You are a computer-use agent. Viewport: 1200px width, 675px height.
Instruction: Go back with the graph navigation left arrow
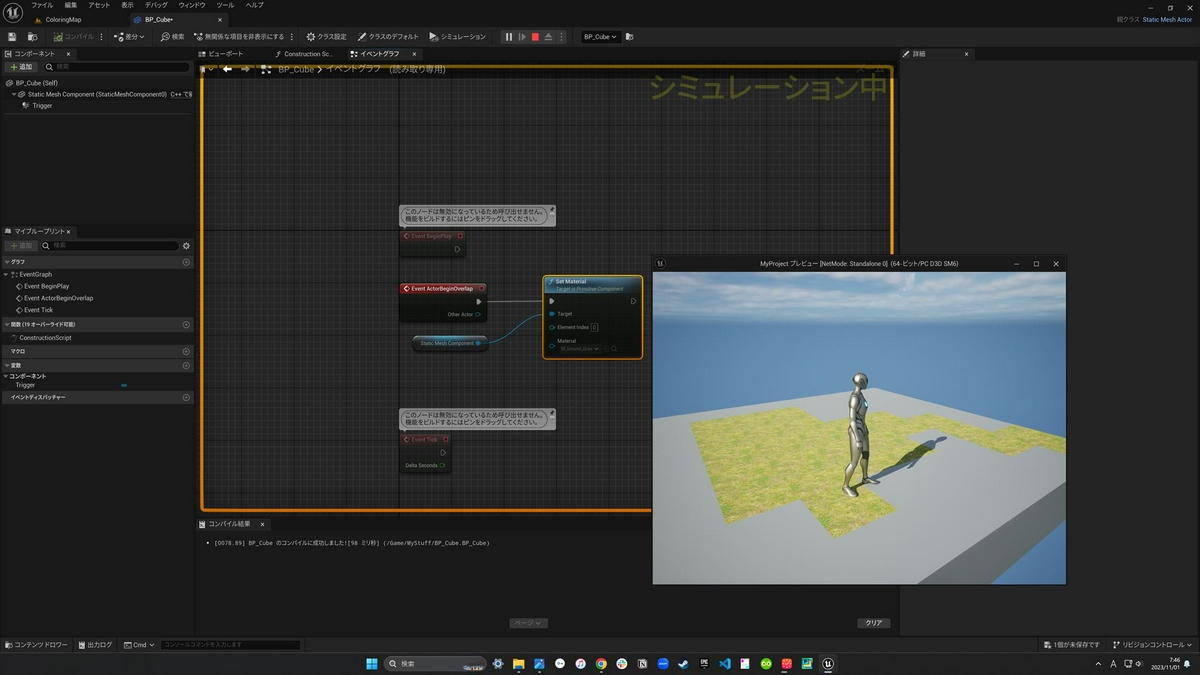(228, 69)
